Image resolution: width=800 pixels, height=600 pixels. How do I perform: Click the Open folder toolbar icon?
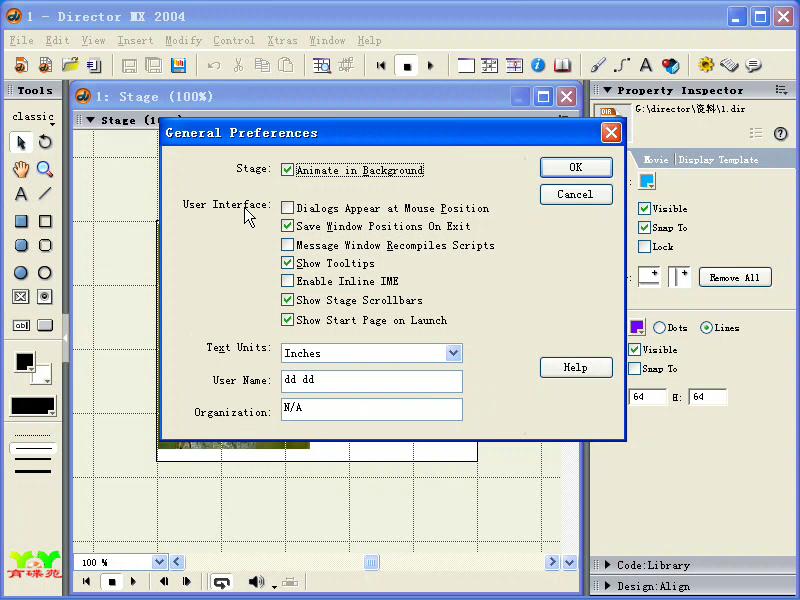pos(70,65)
